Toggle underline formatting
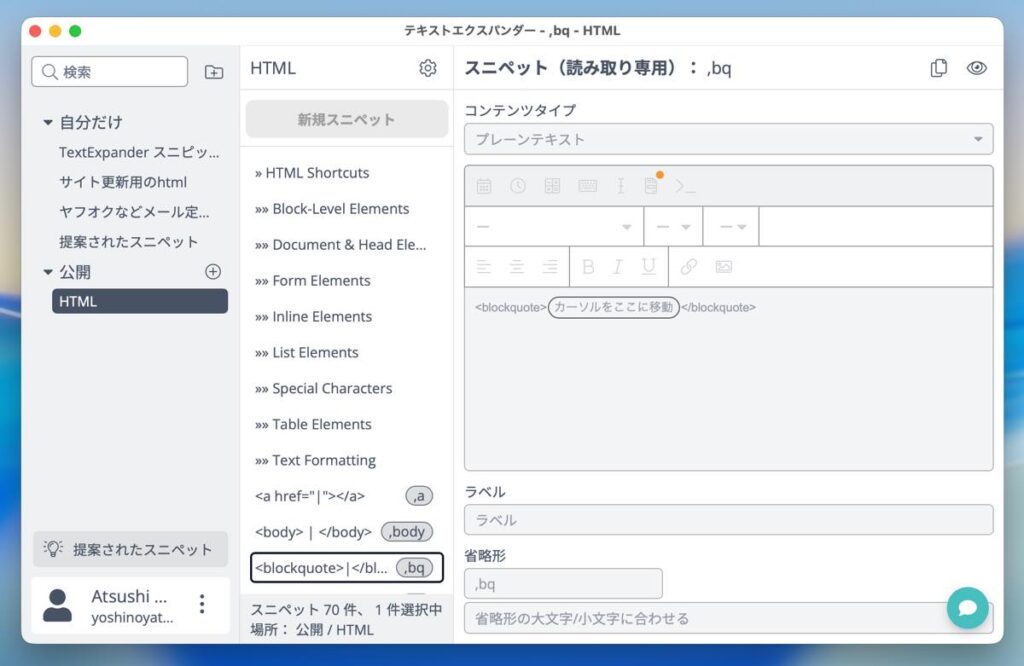This screenshot has width=1024, height=666. click(648, 266)
